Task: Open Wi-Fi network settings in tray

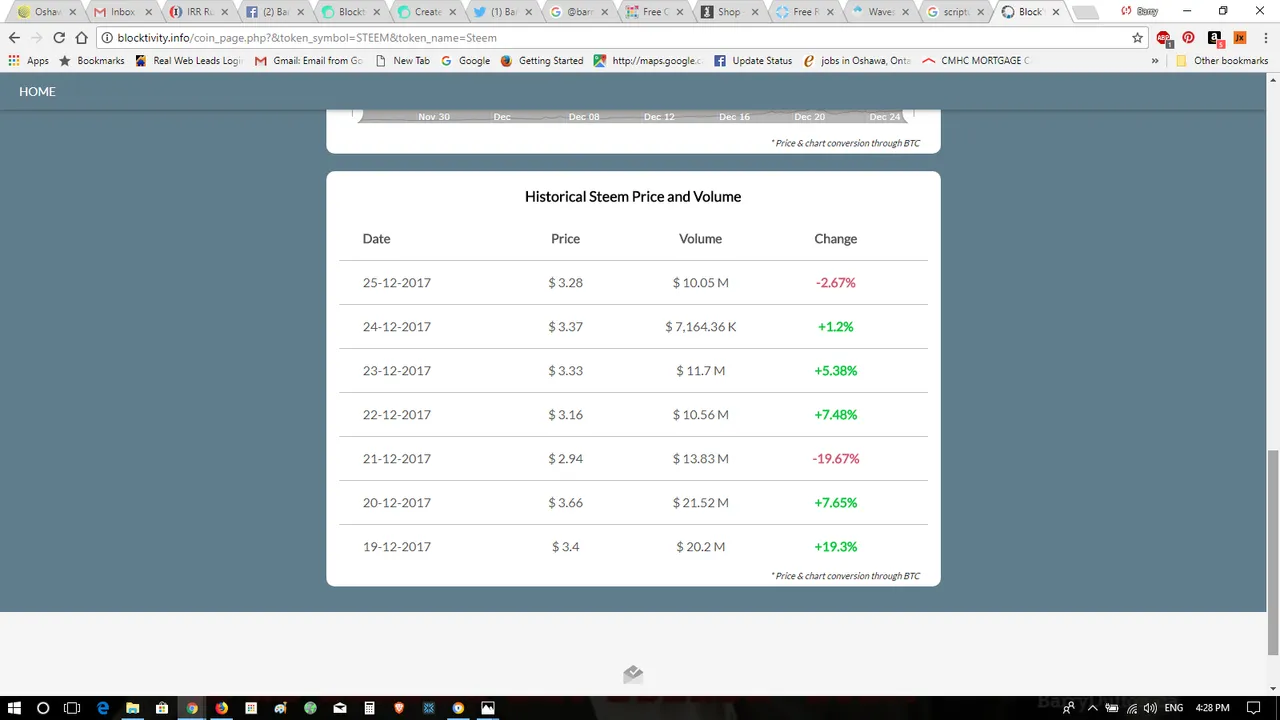Action: (x=1131, y=708)
